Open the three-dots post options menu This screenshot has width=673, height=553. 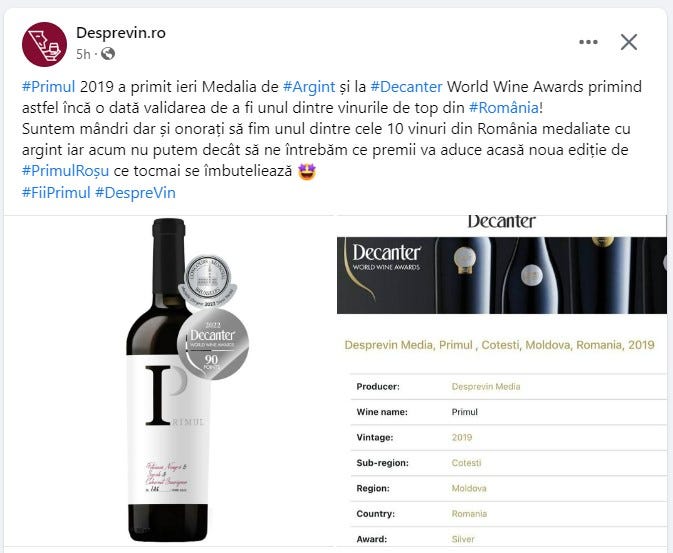(588, 42)
